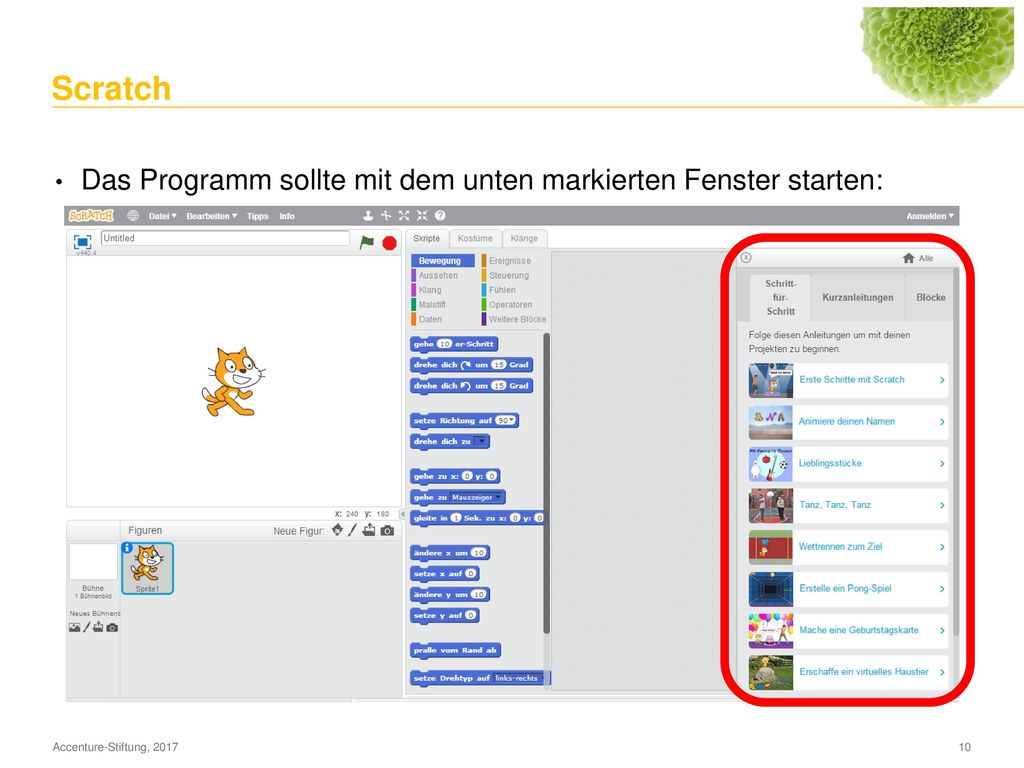Image resolution: width=1024 pixels, height=768 pixels.
Task: Select the Malstift block category
Action: (x=432, y=305)
